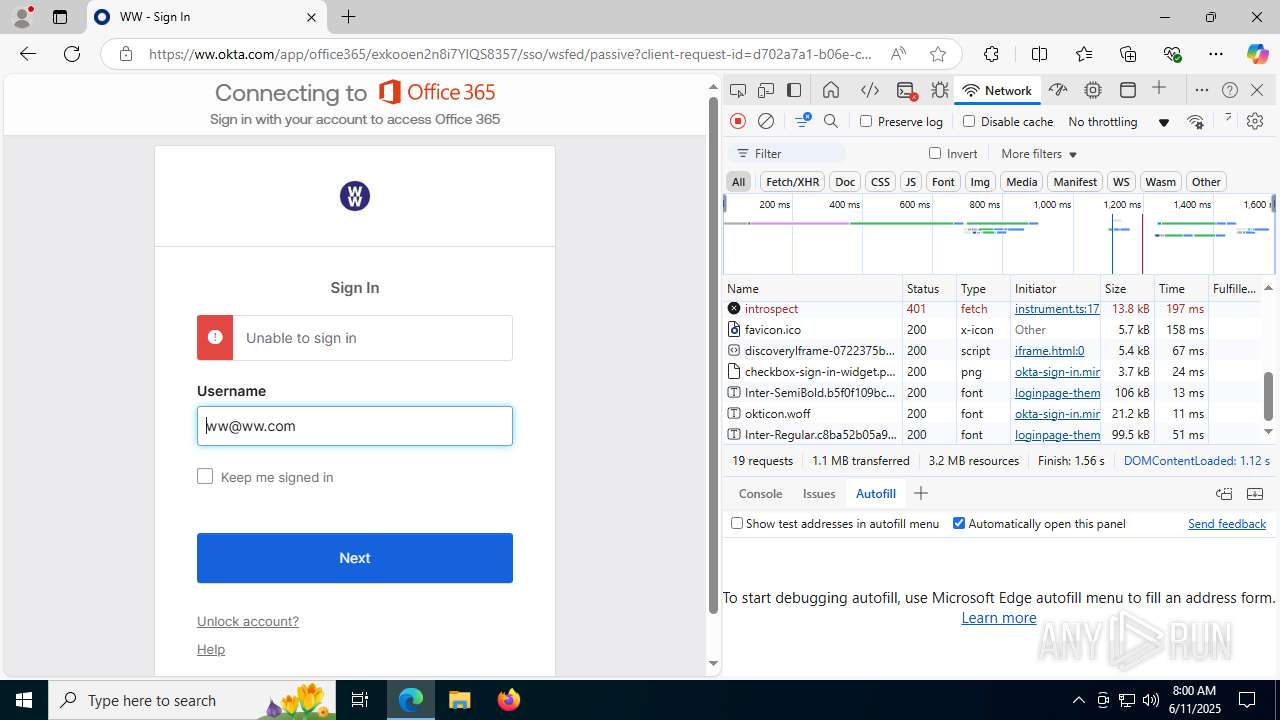This screenshot has width=1280, height=720.
Task: Open Edge Settings and more menu
Action: [1215, 54]
